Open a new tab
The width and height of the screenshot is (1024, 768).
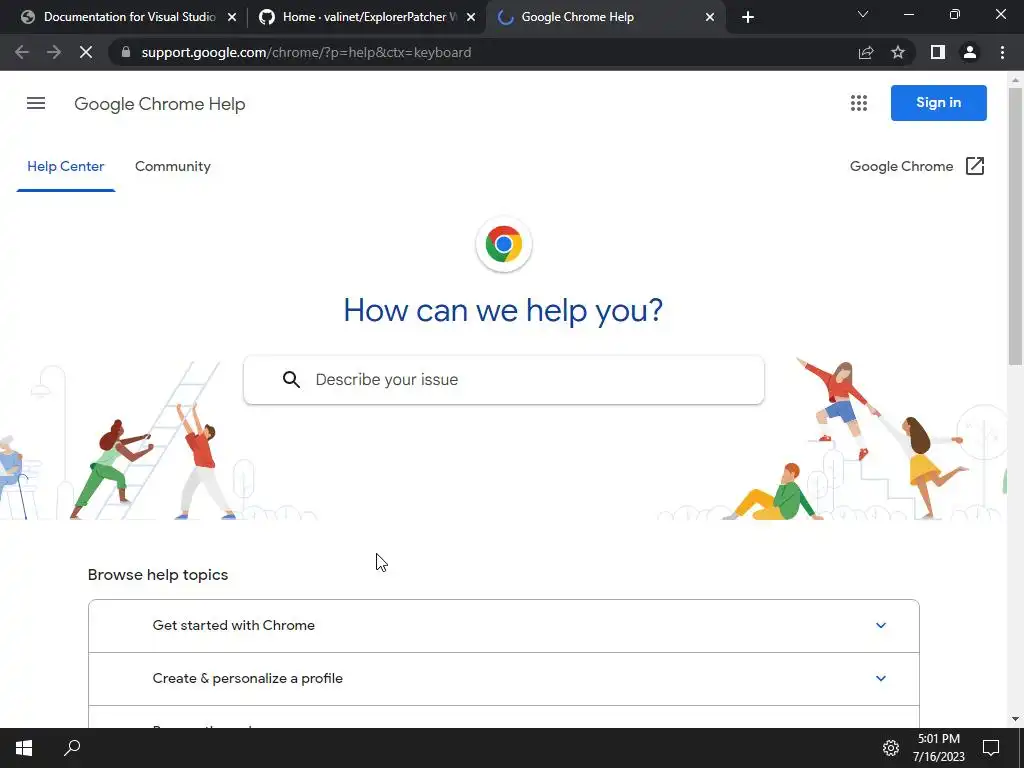pos(748,17)
